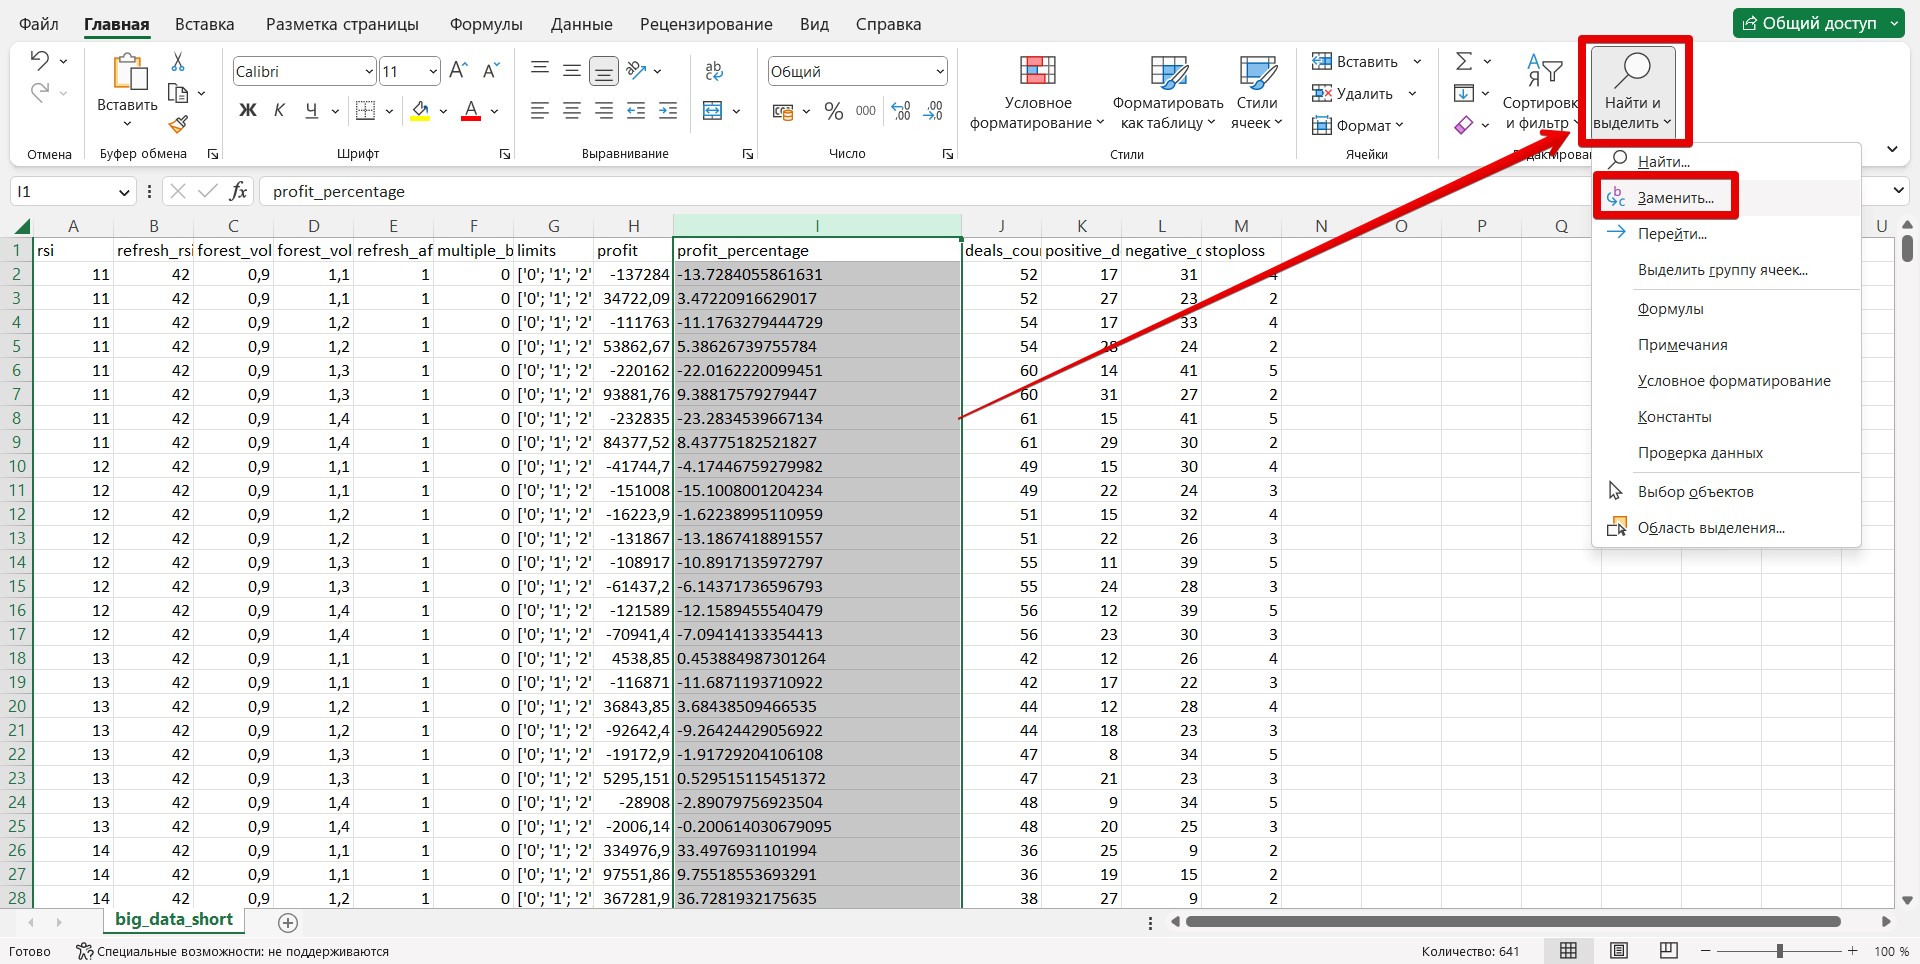The image size is (1920, 964).
Task: Toggle Italic formatting (К) button
Action: tap(280, 111)
